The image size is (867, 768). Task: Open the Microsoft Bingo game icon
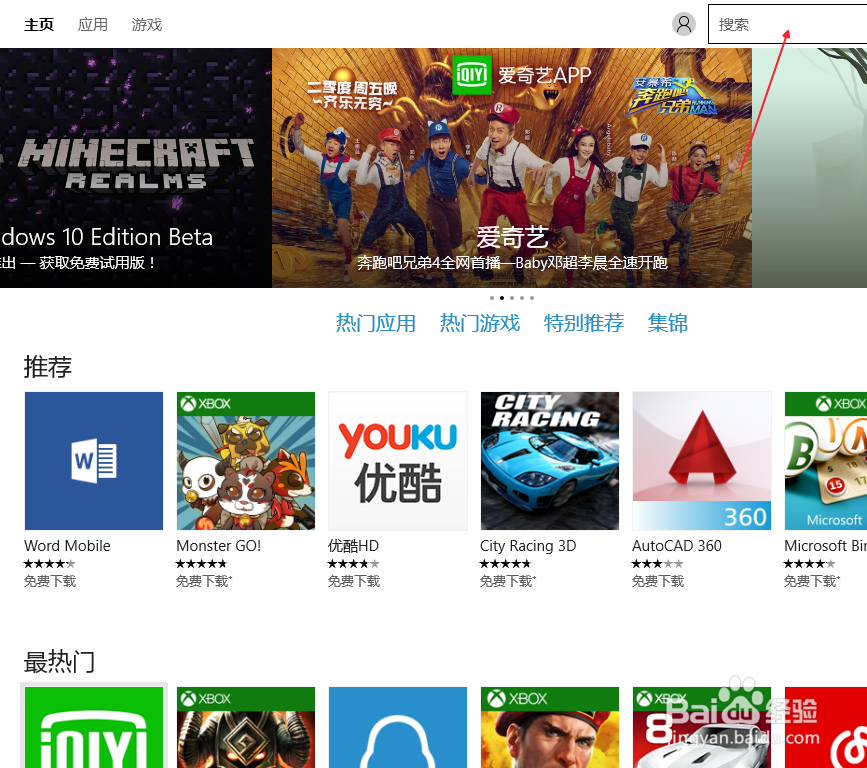pyautogui.click(x=826, y=461)
